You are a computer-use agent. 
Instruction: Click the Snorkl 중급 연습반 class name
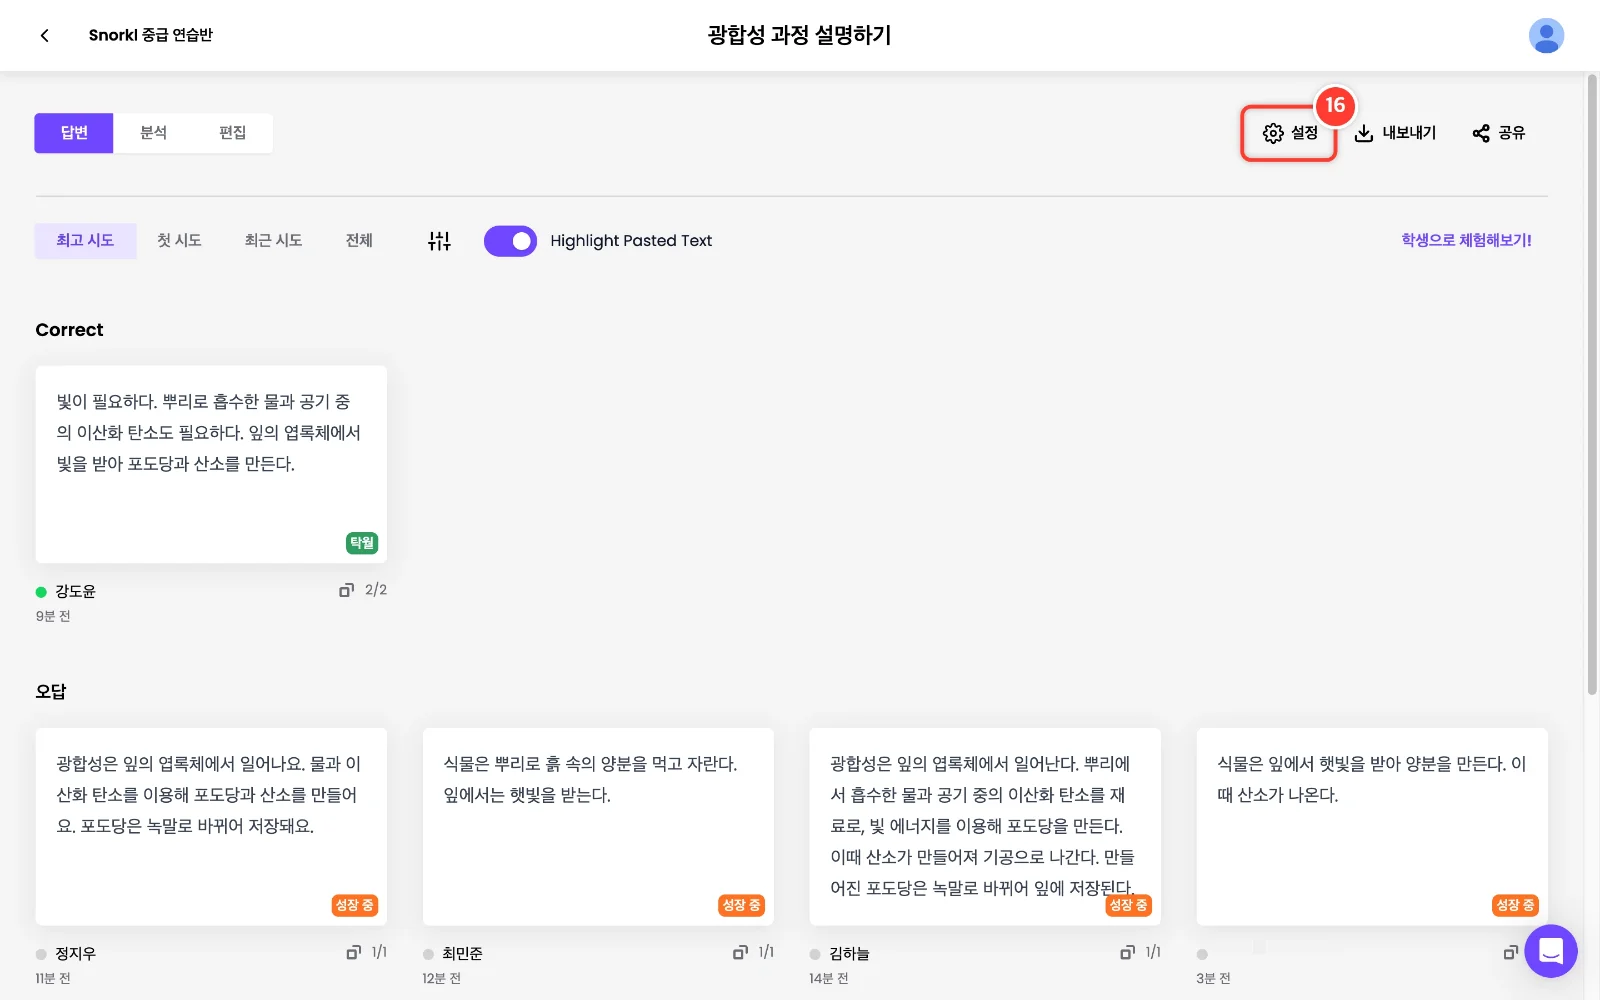click(151, 35)
